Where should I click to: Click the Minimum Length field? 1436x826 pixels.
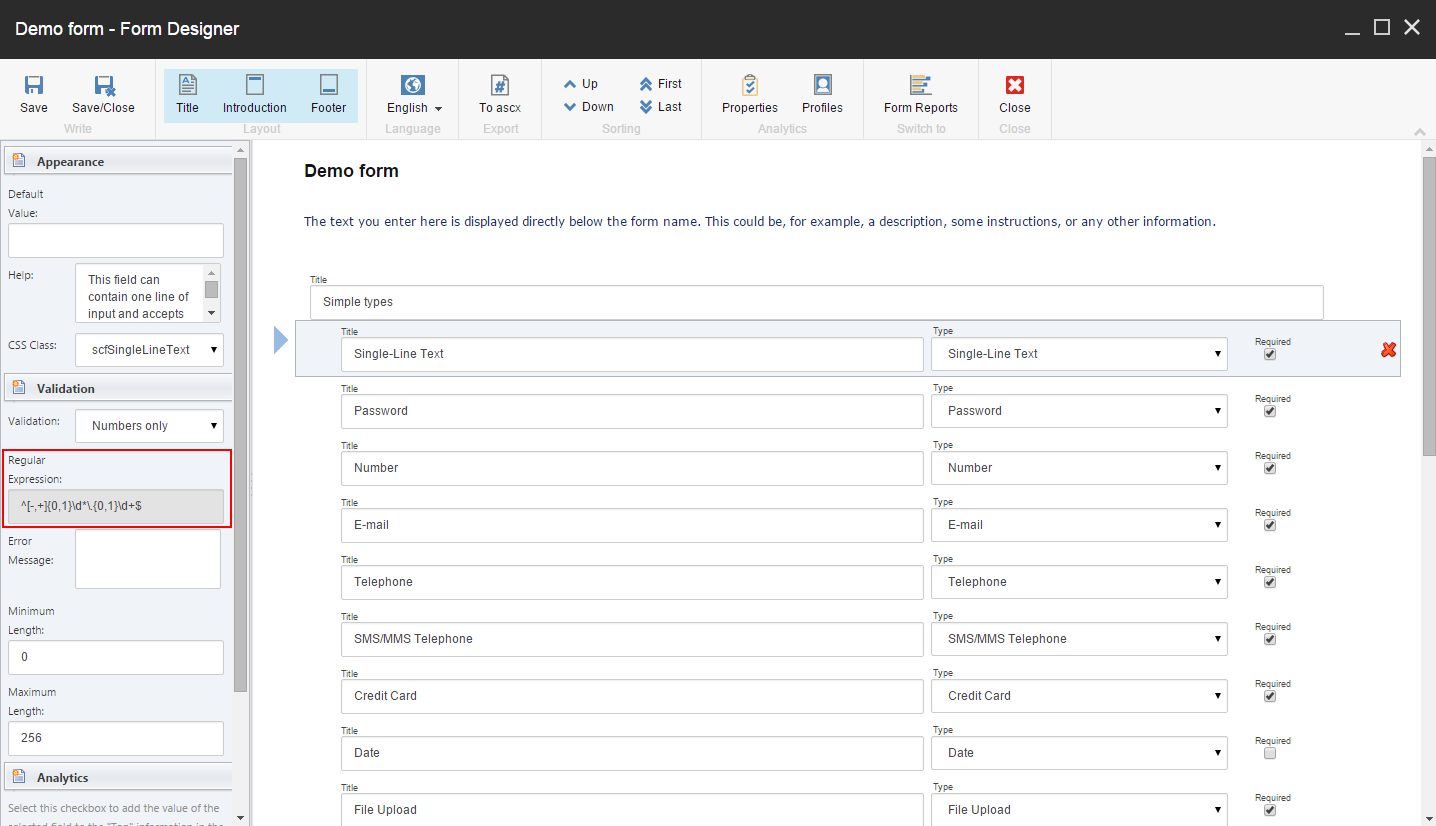point(116,657)
